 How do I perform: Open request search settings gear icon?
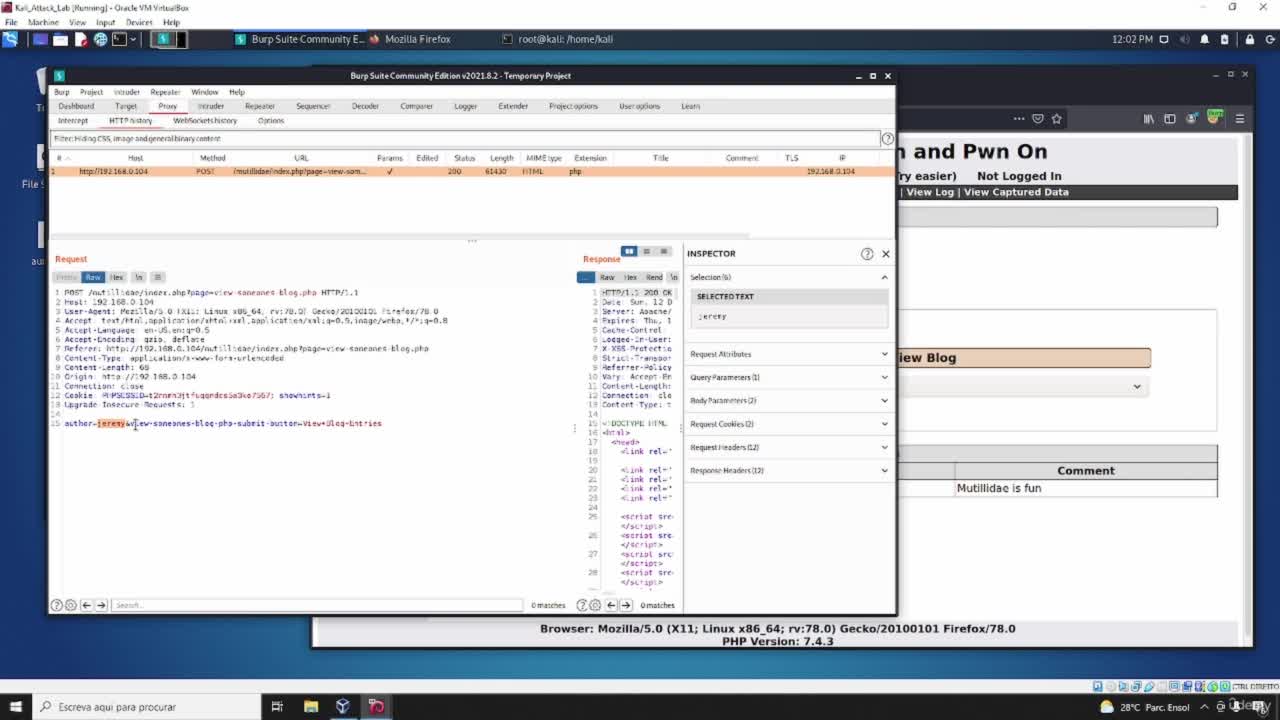(x=70, y=605)
